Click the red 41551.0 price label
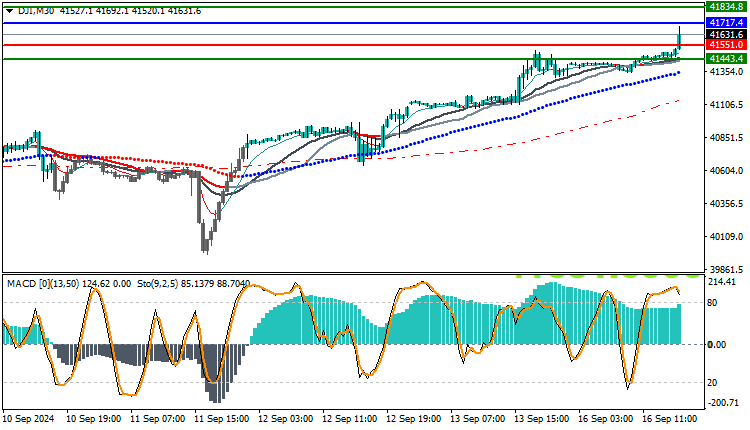The height and width of the screenshot is (430, 750). (x=726, y=45)
